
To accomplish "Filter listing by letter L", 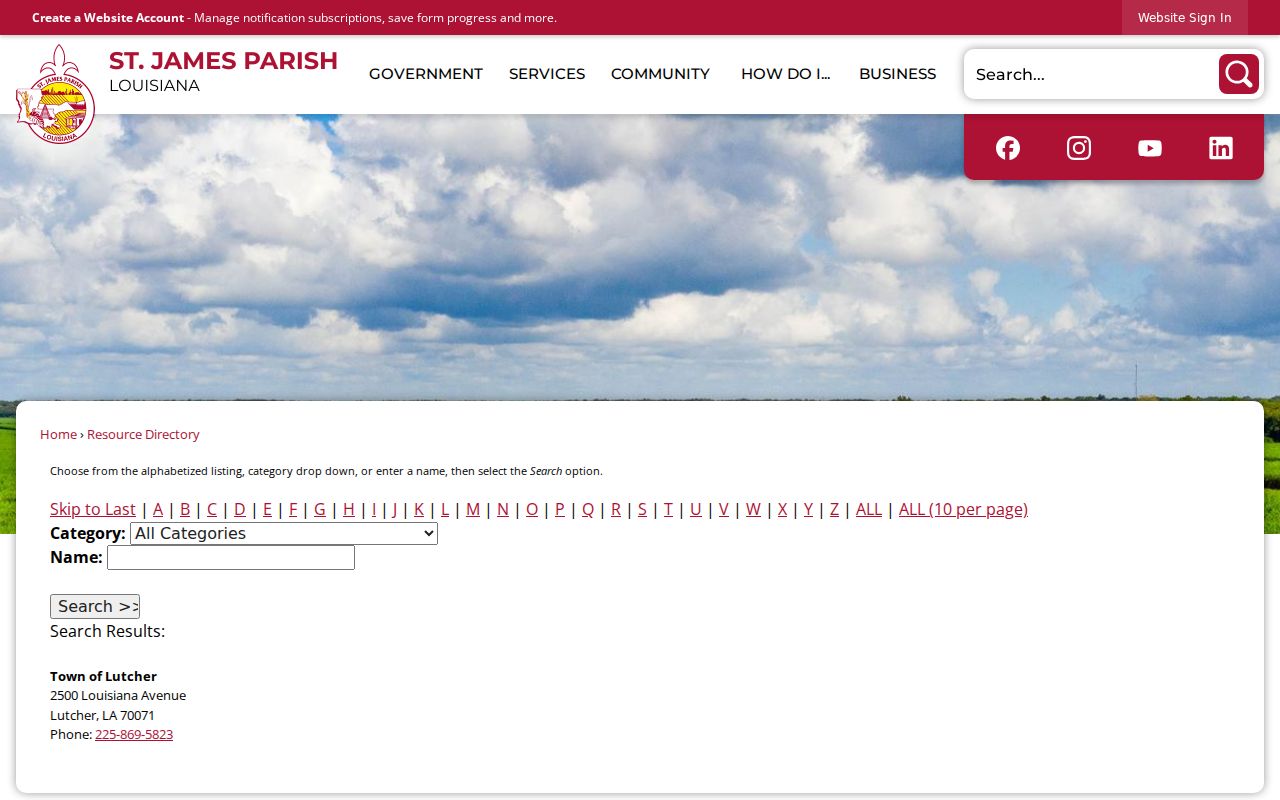I will (x=445, y=510).
